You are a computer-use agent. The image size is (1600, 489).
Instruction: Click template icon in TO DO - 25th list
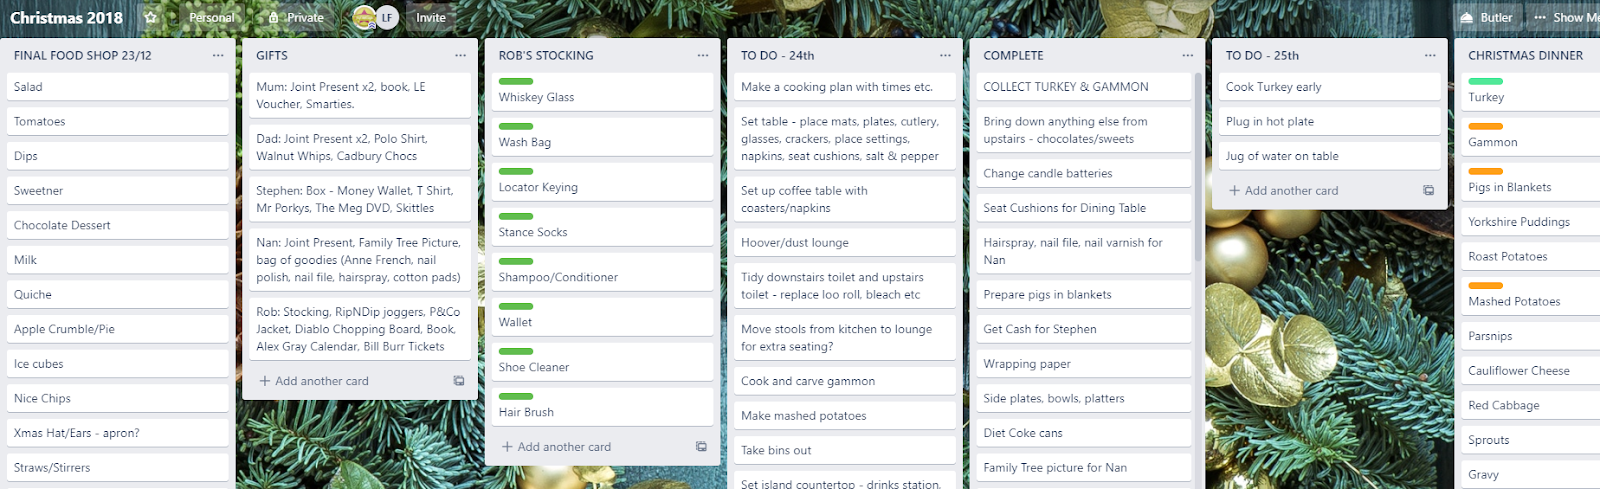pos(1428,190)
